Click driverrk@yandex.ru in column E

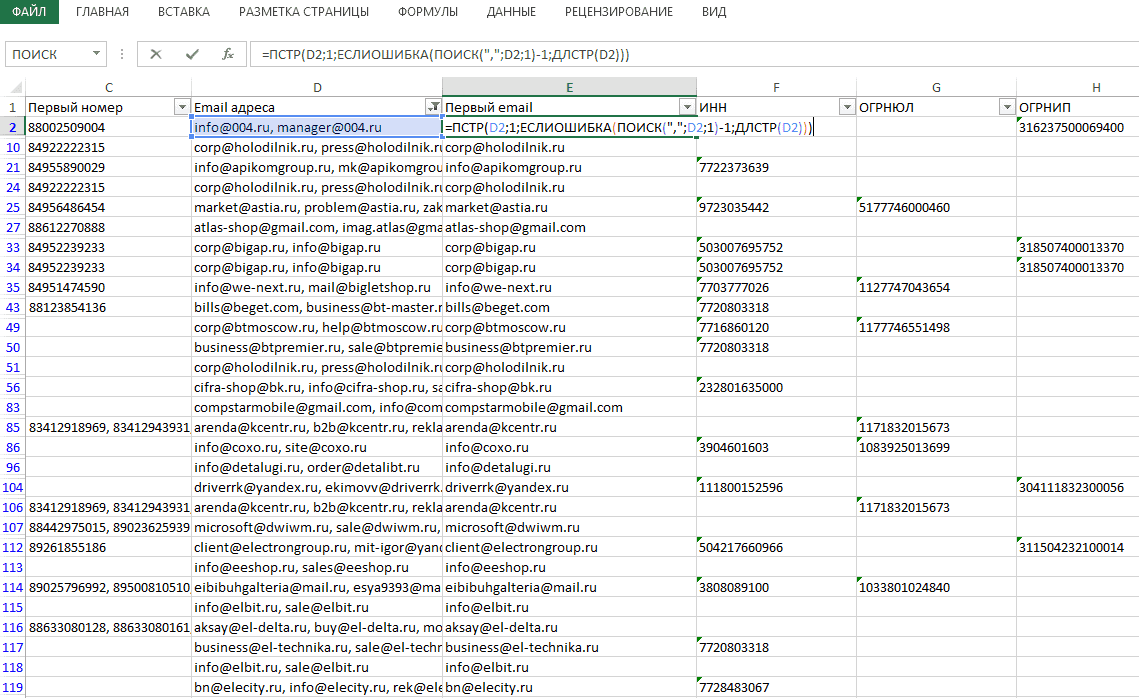(x=570, y=487)
